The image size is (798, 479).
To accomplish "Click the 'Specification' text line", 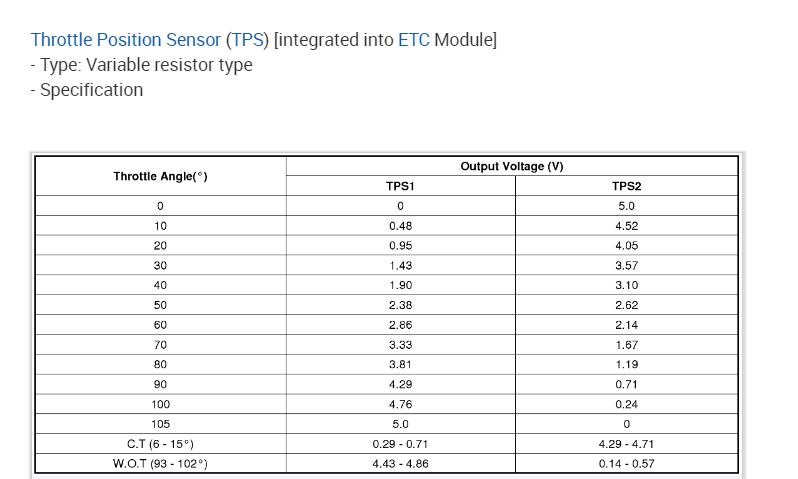I will [92, 90].
